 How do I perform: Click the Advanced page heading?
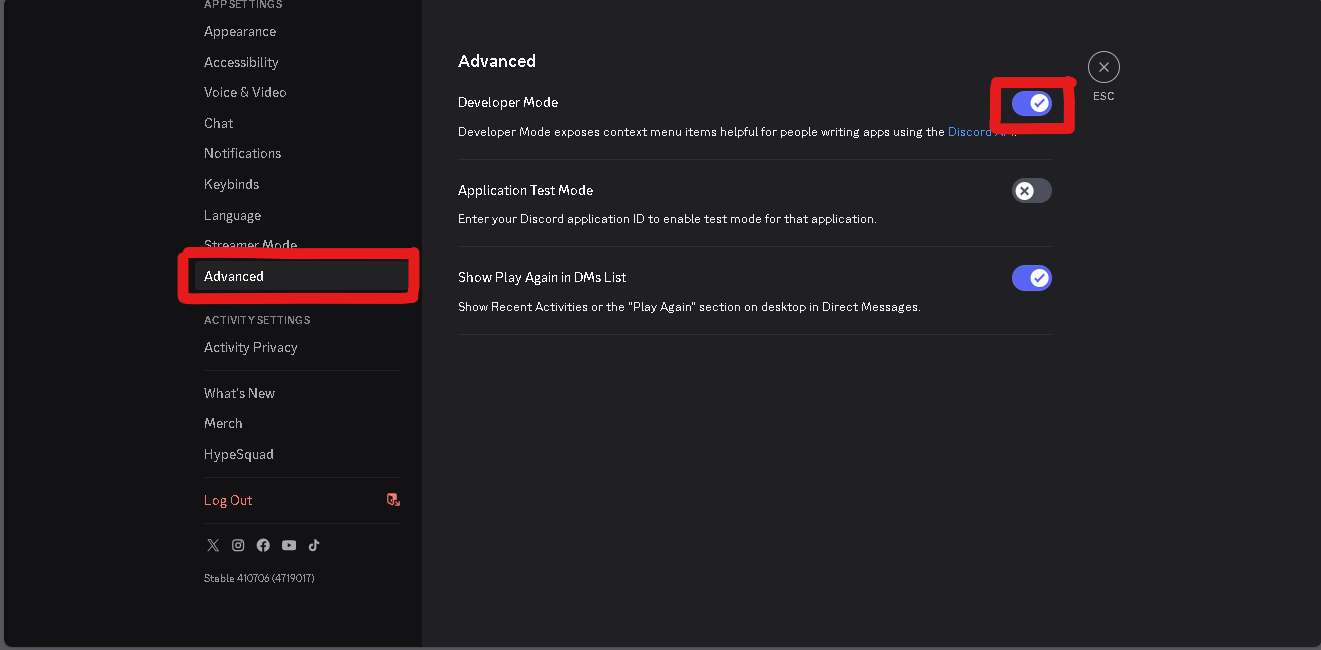pos(497,61)
